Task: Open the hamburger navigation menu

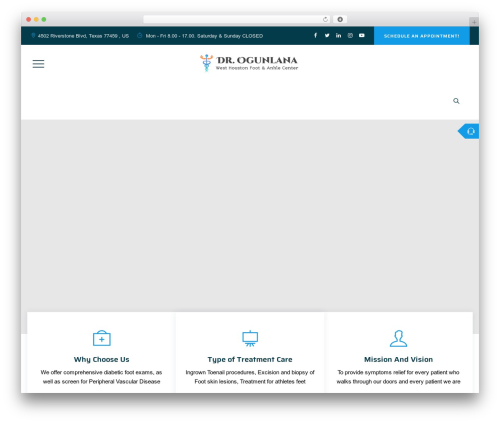Action: (38, 64)
